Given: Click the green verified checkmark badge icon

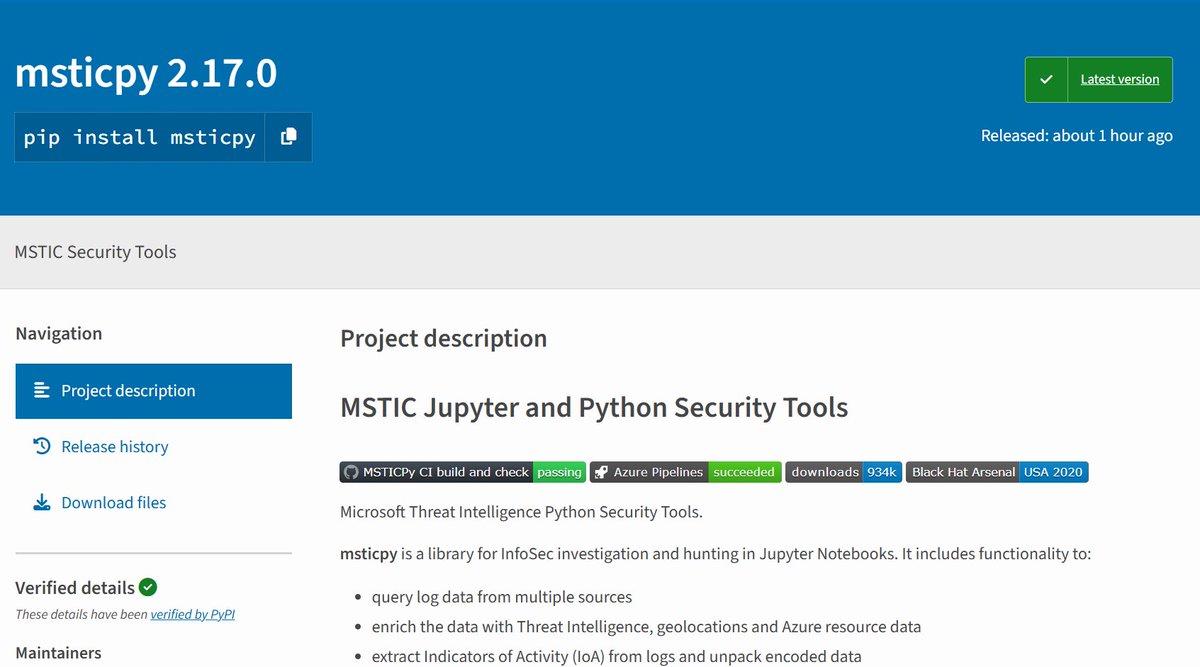Looking at the screenshot, I should (x=148, y=587).
